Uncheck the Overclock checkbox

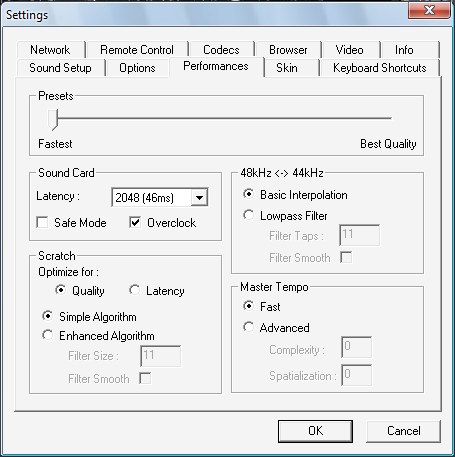[x=135, y=222]
